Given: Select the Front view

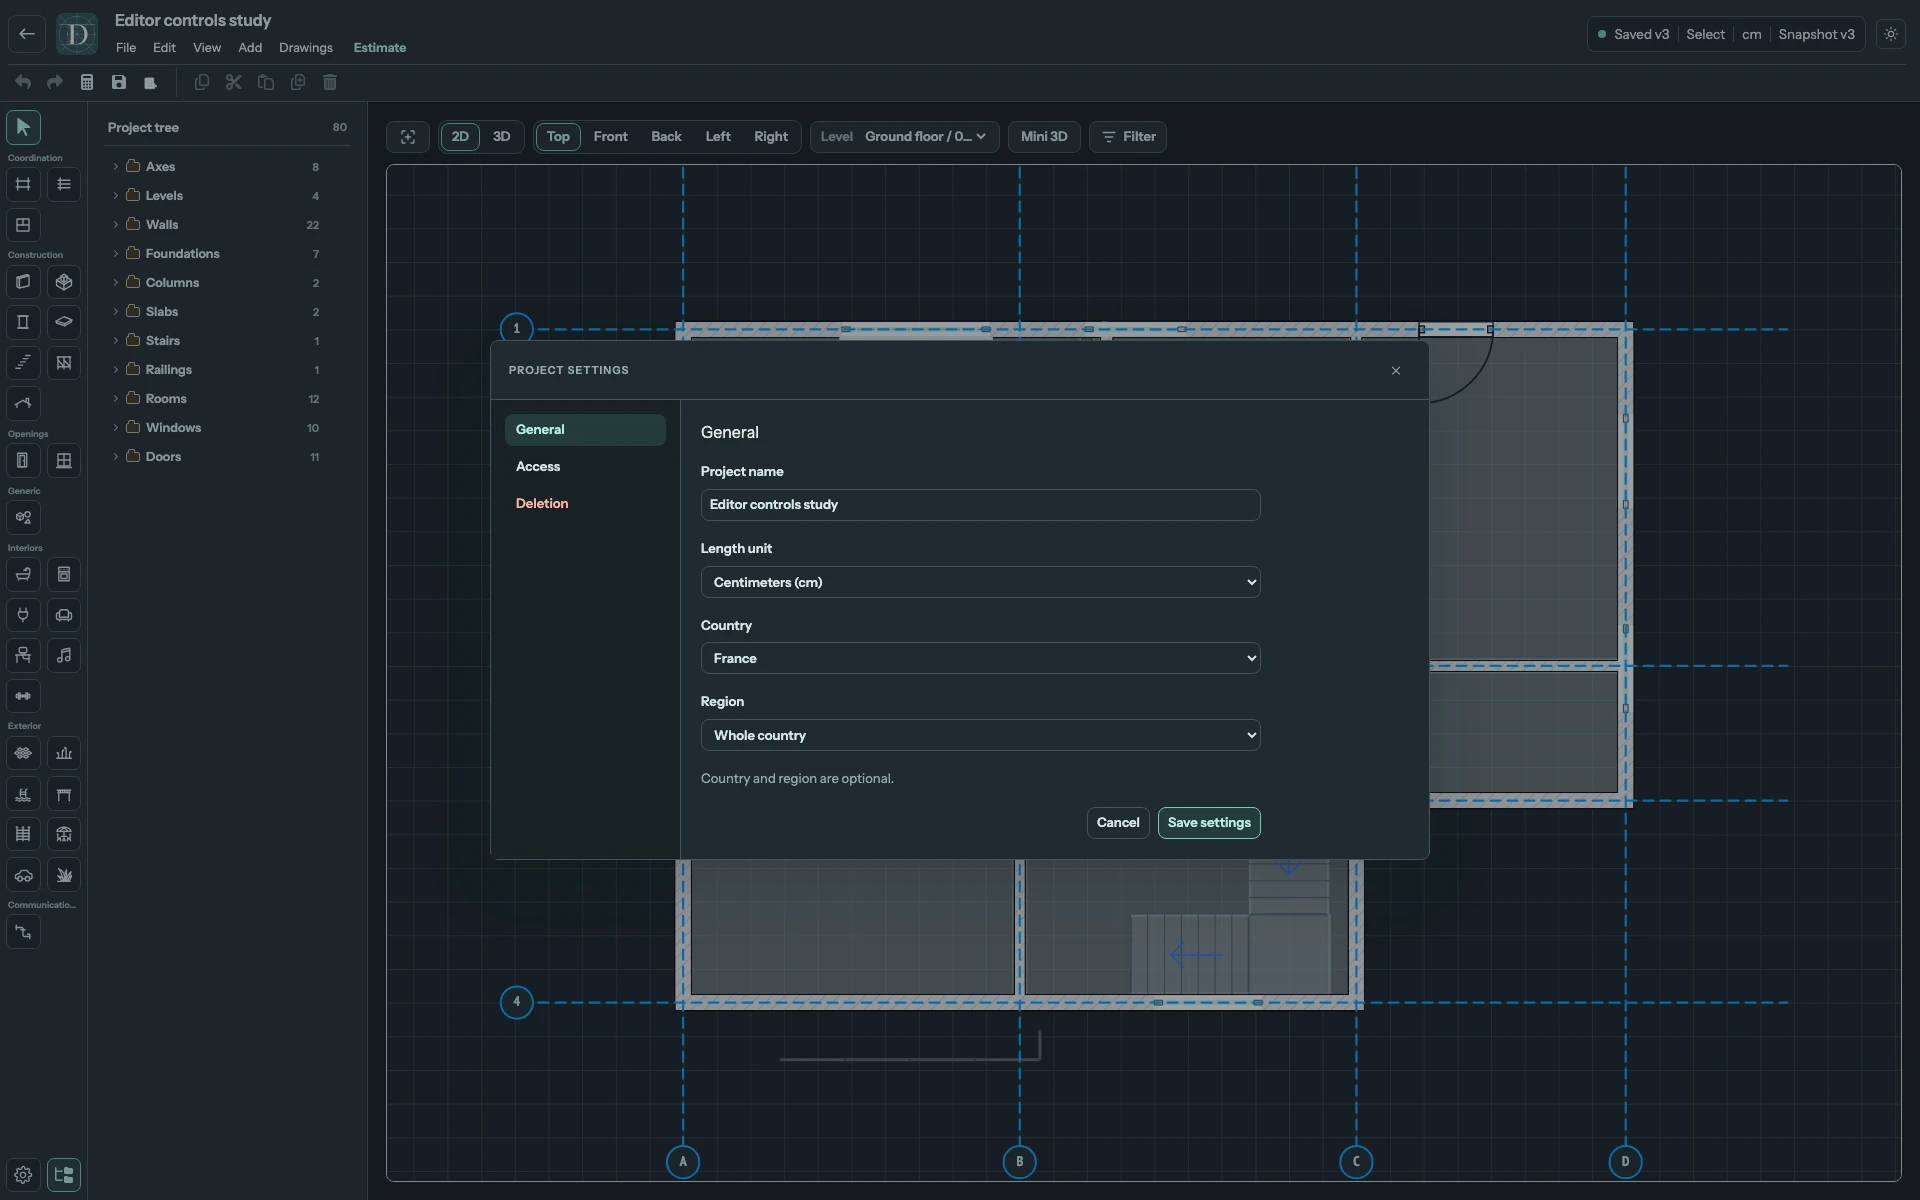Looking at the screenshot, I should (610, 137).
